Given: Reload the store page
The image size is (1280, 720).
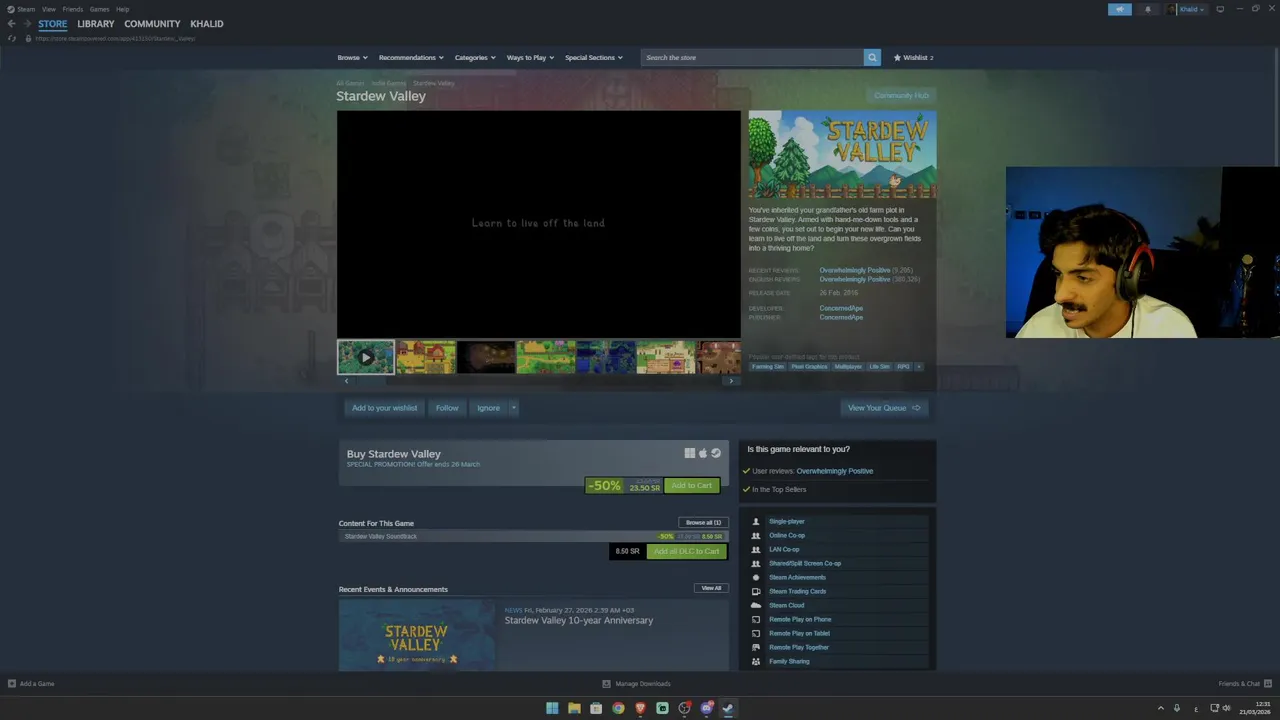Looking at the screenshot, I should coord(12,38).
